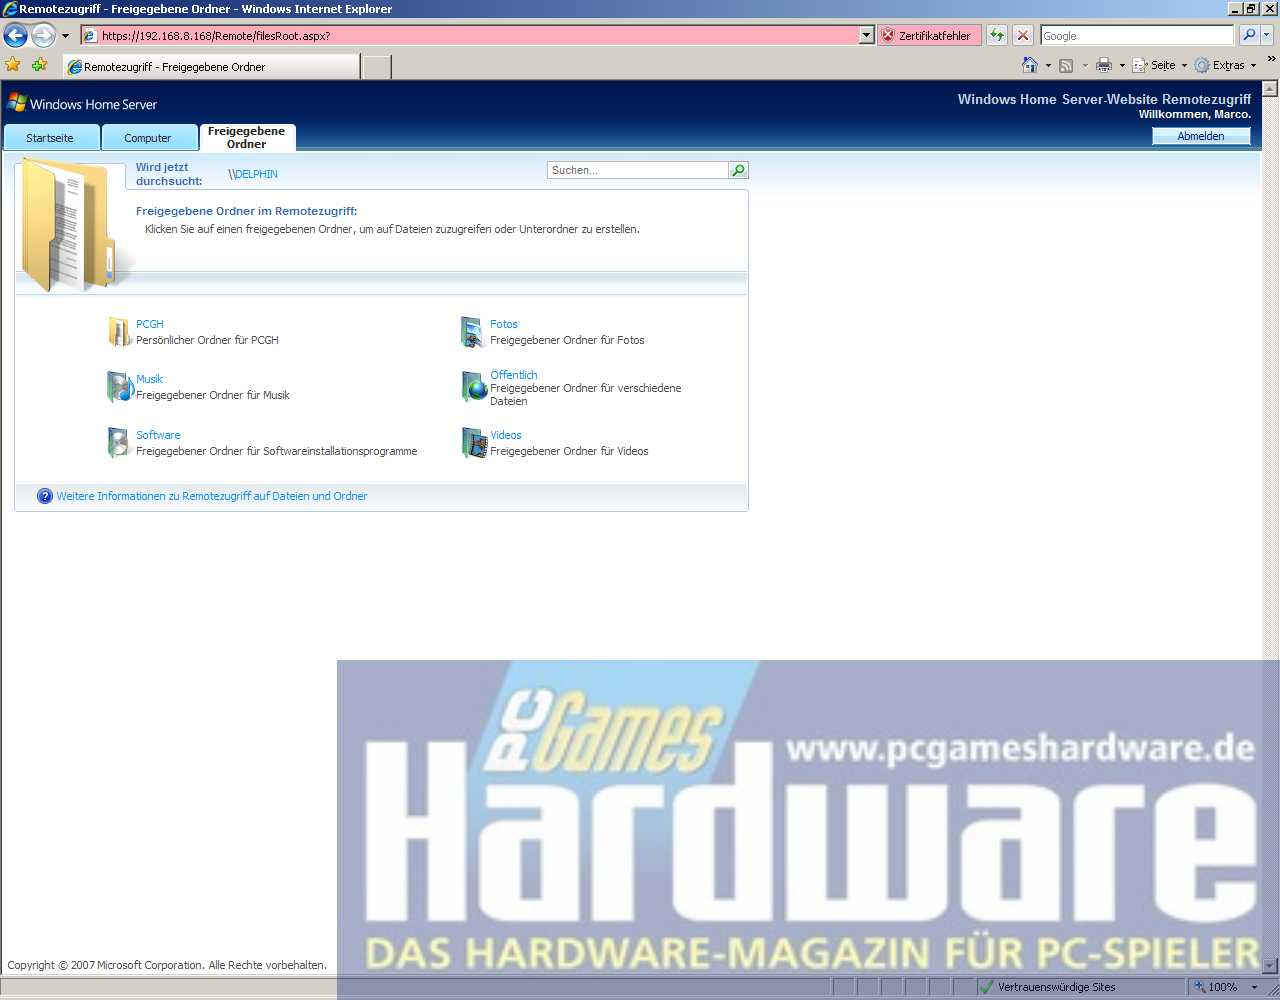Click the Vertrauenswürdige Sites status indicator
1280x1000 pixels.
[1047, 987]
